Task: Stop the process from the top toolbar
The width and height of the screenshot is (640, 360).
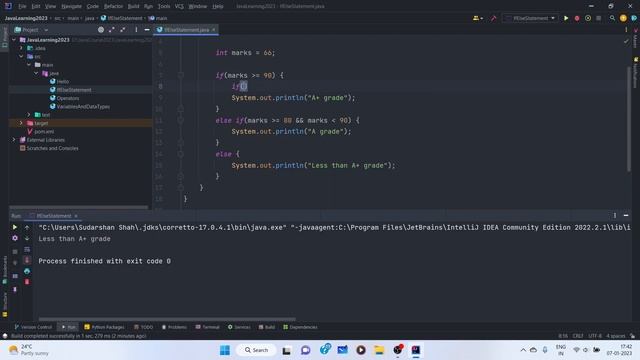Action: click(x=598, y=18)
